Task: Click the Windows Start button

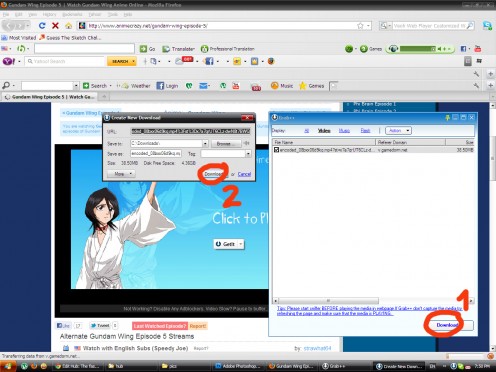Action: click(x=8, y=366)
